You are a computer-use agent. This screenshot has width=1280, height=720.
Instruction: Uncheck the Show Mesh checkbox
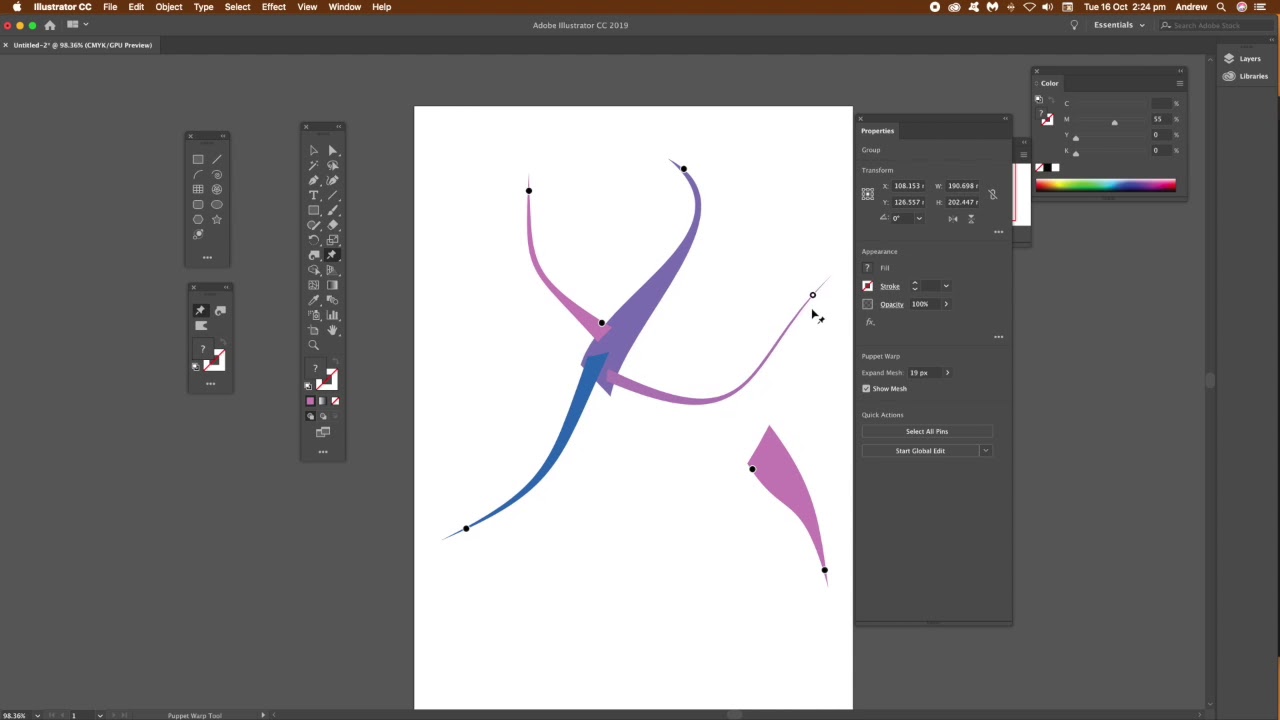click(866, 389)
